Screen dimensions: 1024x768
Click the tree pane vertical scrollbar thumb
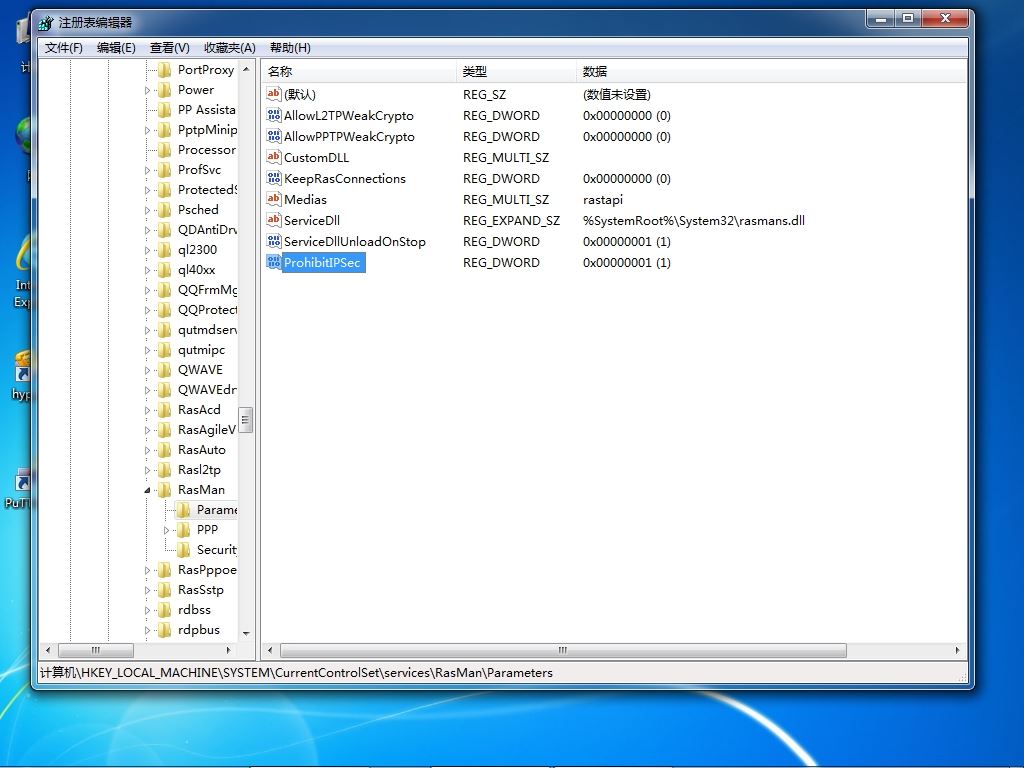pos(246,420)
